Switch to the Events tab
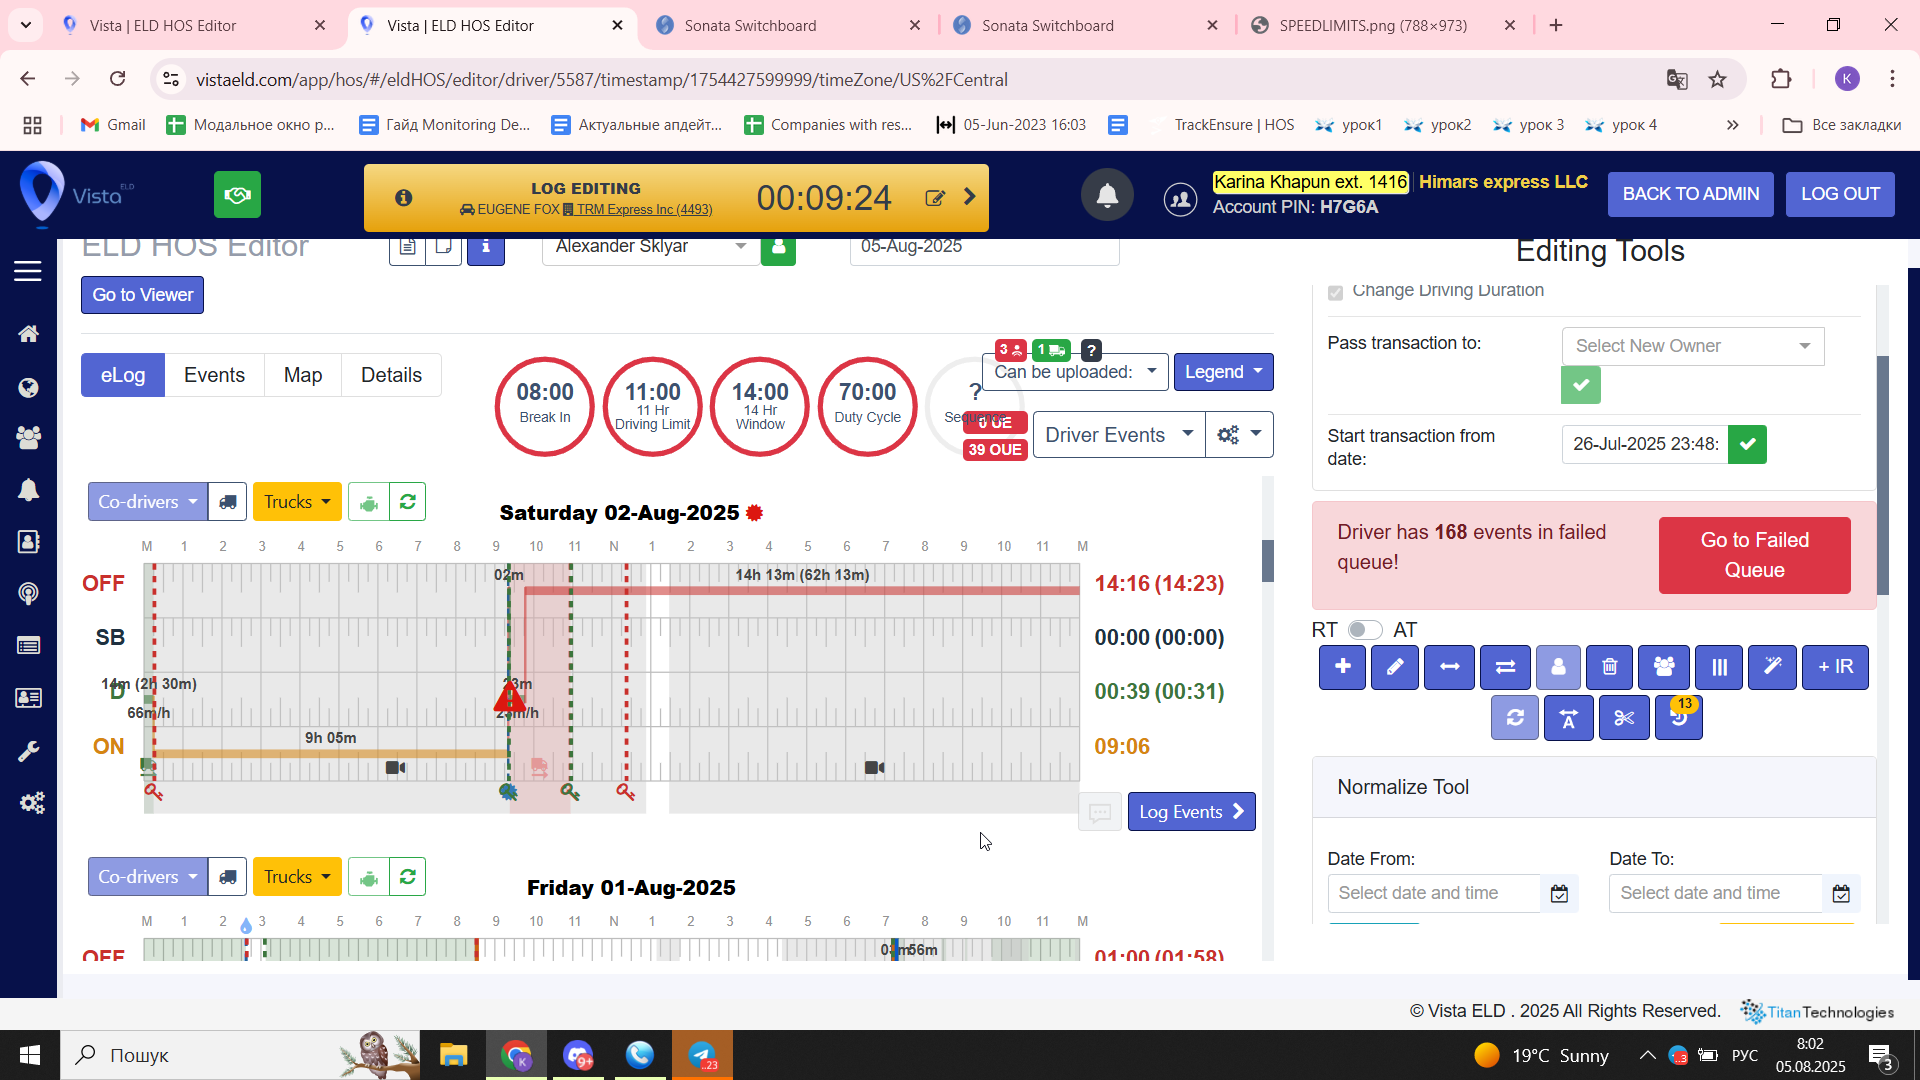The width and height of the screenshot is (1920, 1080). click(x=214, y=375)
